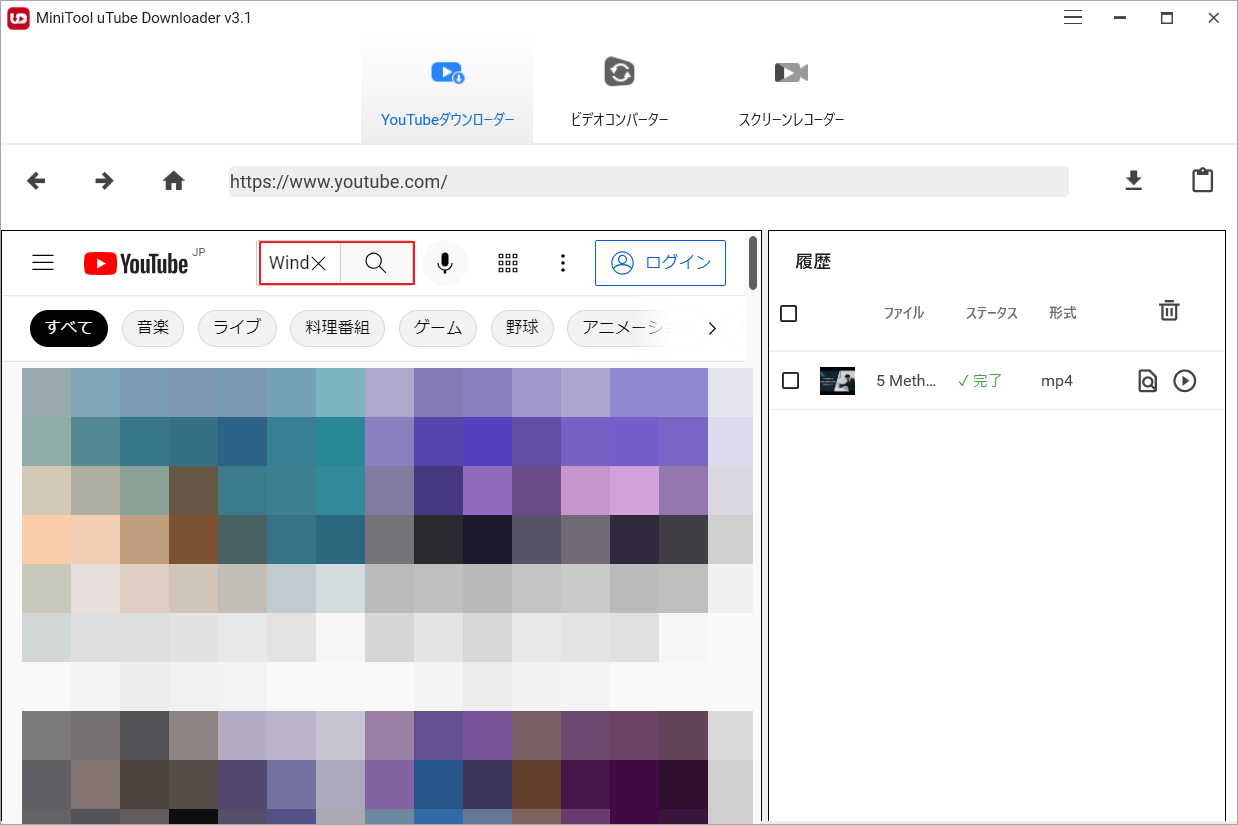The width and height of the screenshot is (1238, 825).
Task: Select the 音楽 category chip
Action: pyautogui.click(x=153, y=328)
